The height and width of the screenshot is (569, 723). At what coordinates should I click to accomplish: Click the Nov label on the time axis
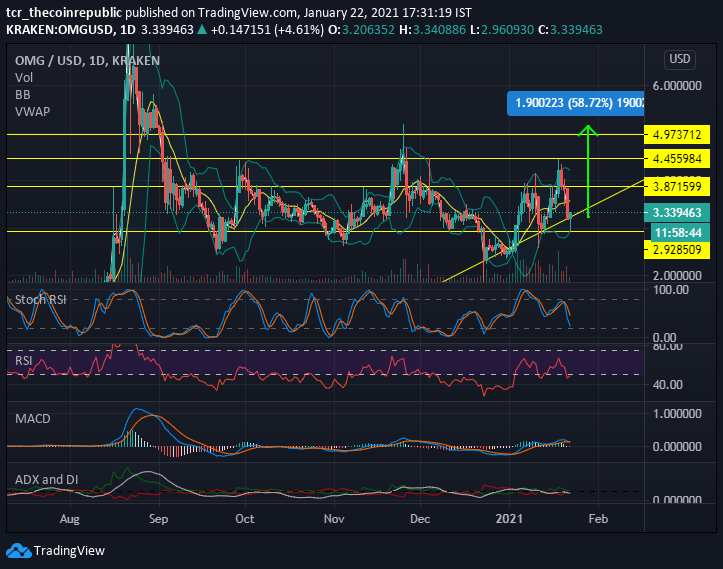click(x=334, y=519)
